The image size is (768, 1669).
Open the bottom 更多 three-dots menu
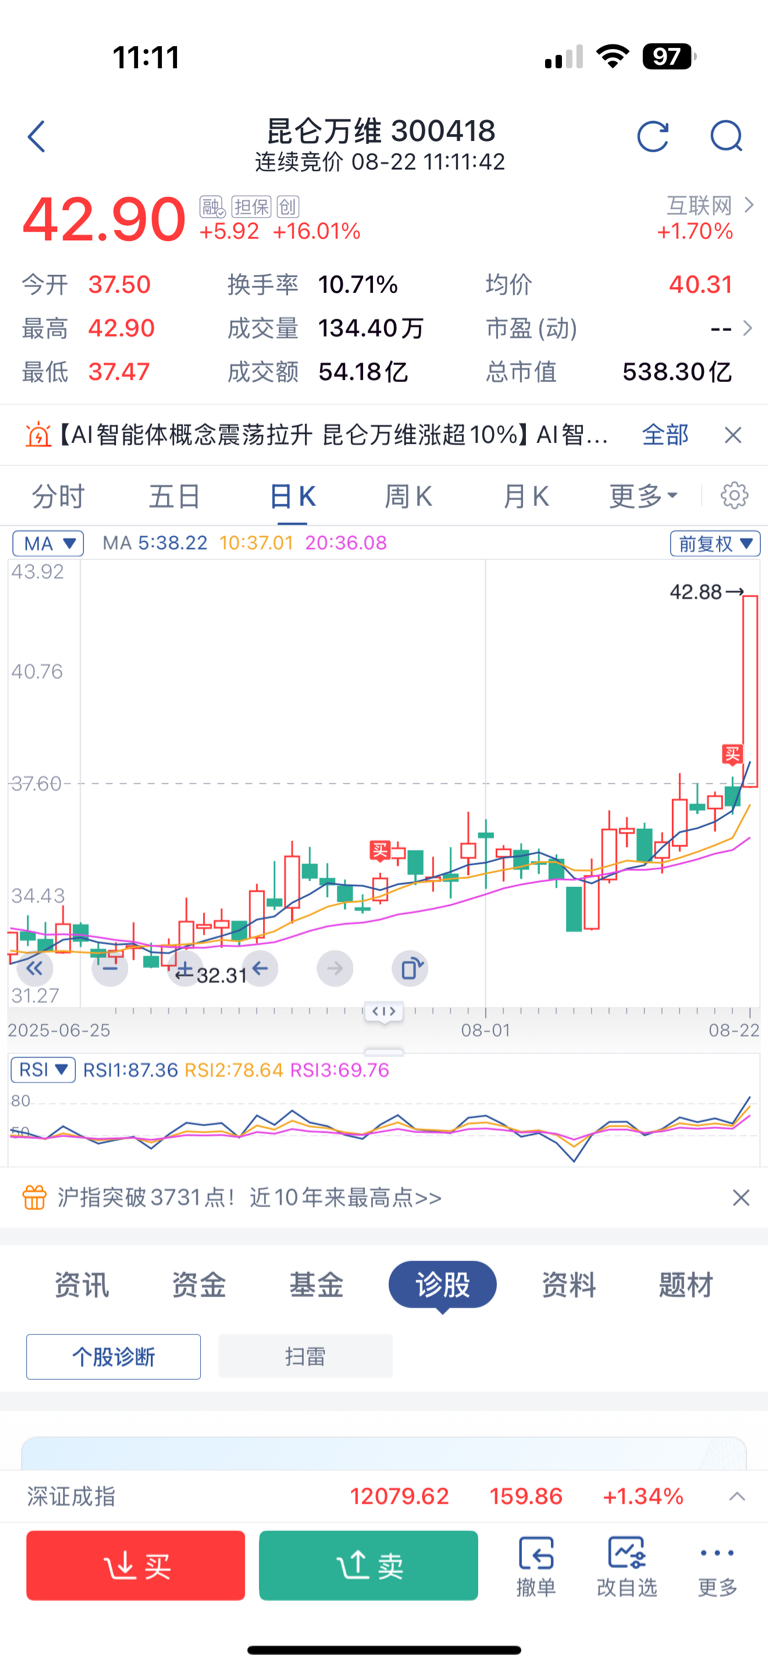717,1566
